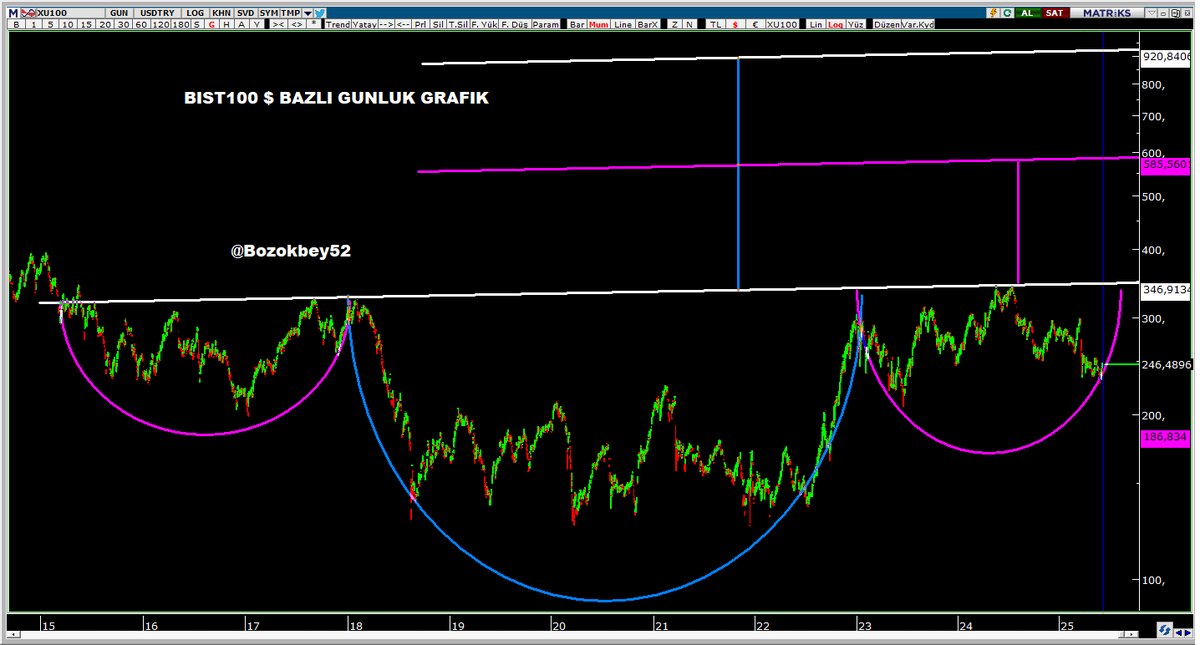Select the 20-minute period
The width and height of the screenshot is (1200, 645).
(x=105, y=24)
